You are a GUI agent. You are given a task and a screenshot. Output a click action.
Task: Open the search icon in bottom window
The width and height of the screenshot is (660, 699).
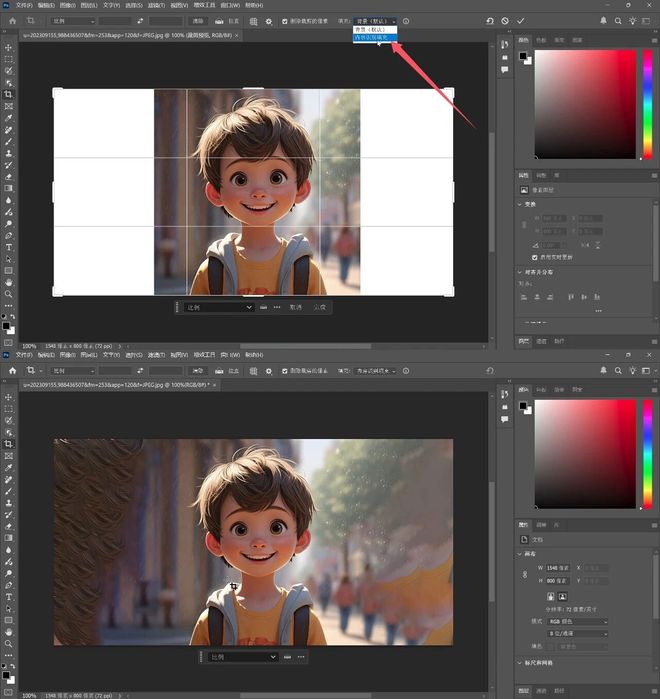[618, 371]
